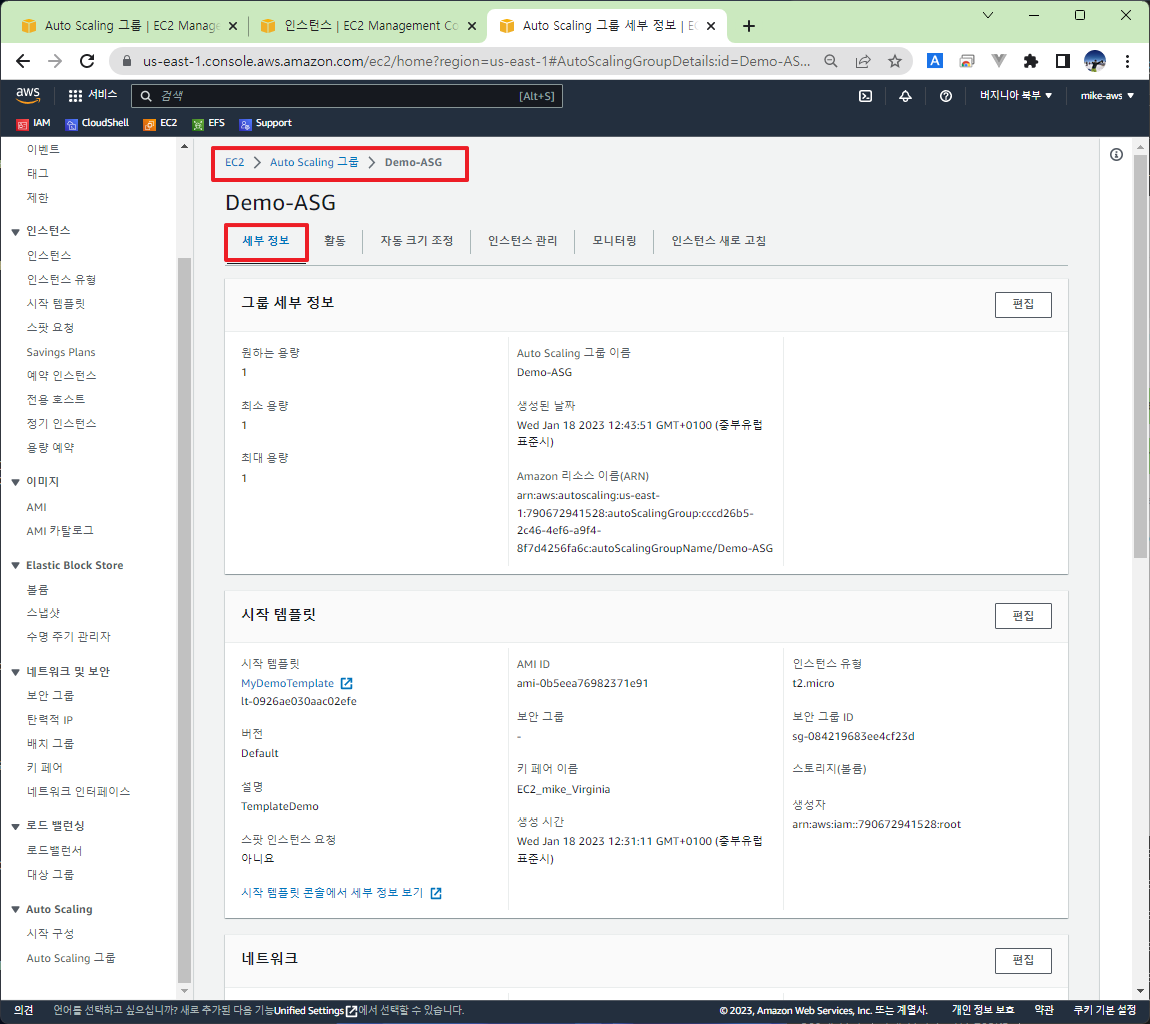Viewport: 1150px width, 1024px height.
Task: Switch to the 모니터링 tab
Action: 614,241
